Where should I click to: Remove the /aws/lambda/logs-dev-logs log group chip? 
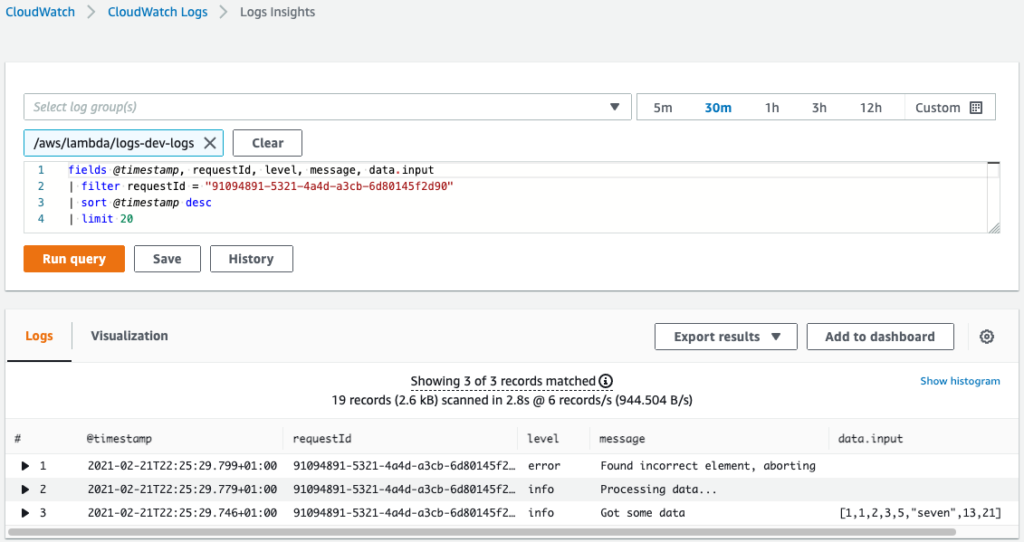tap(210, 143)
